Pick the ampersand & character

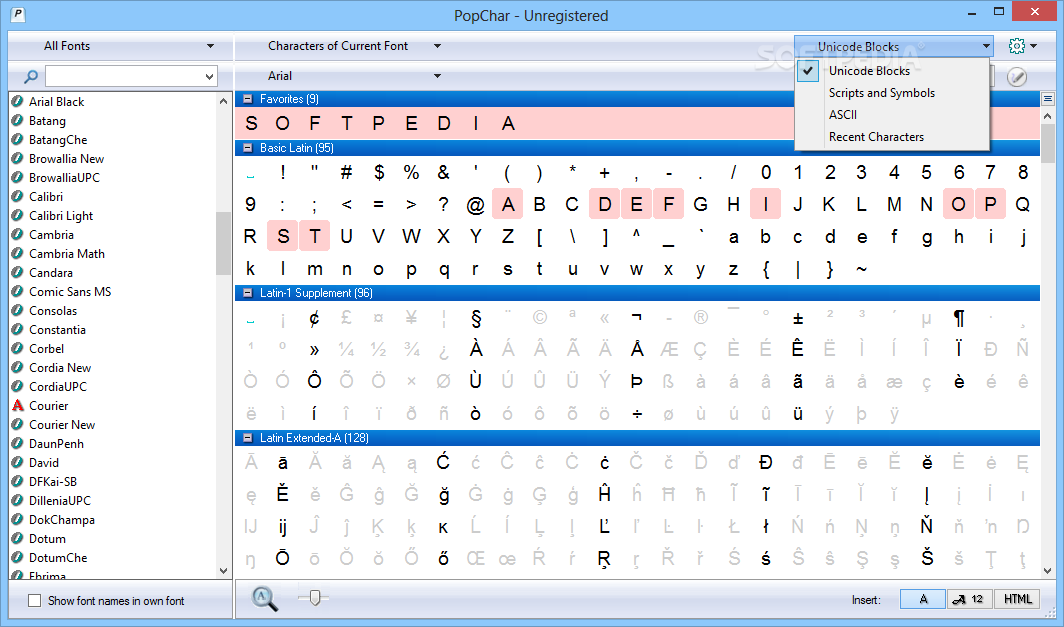(443, 172)
